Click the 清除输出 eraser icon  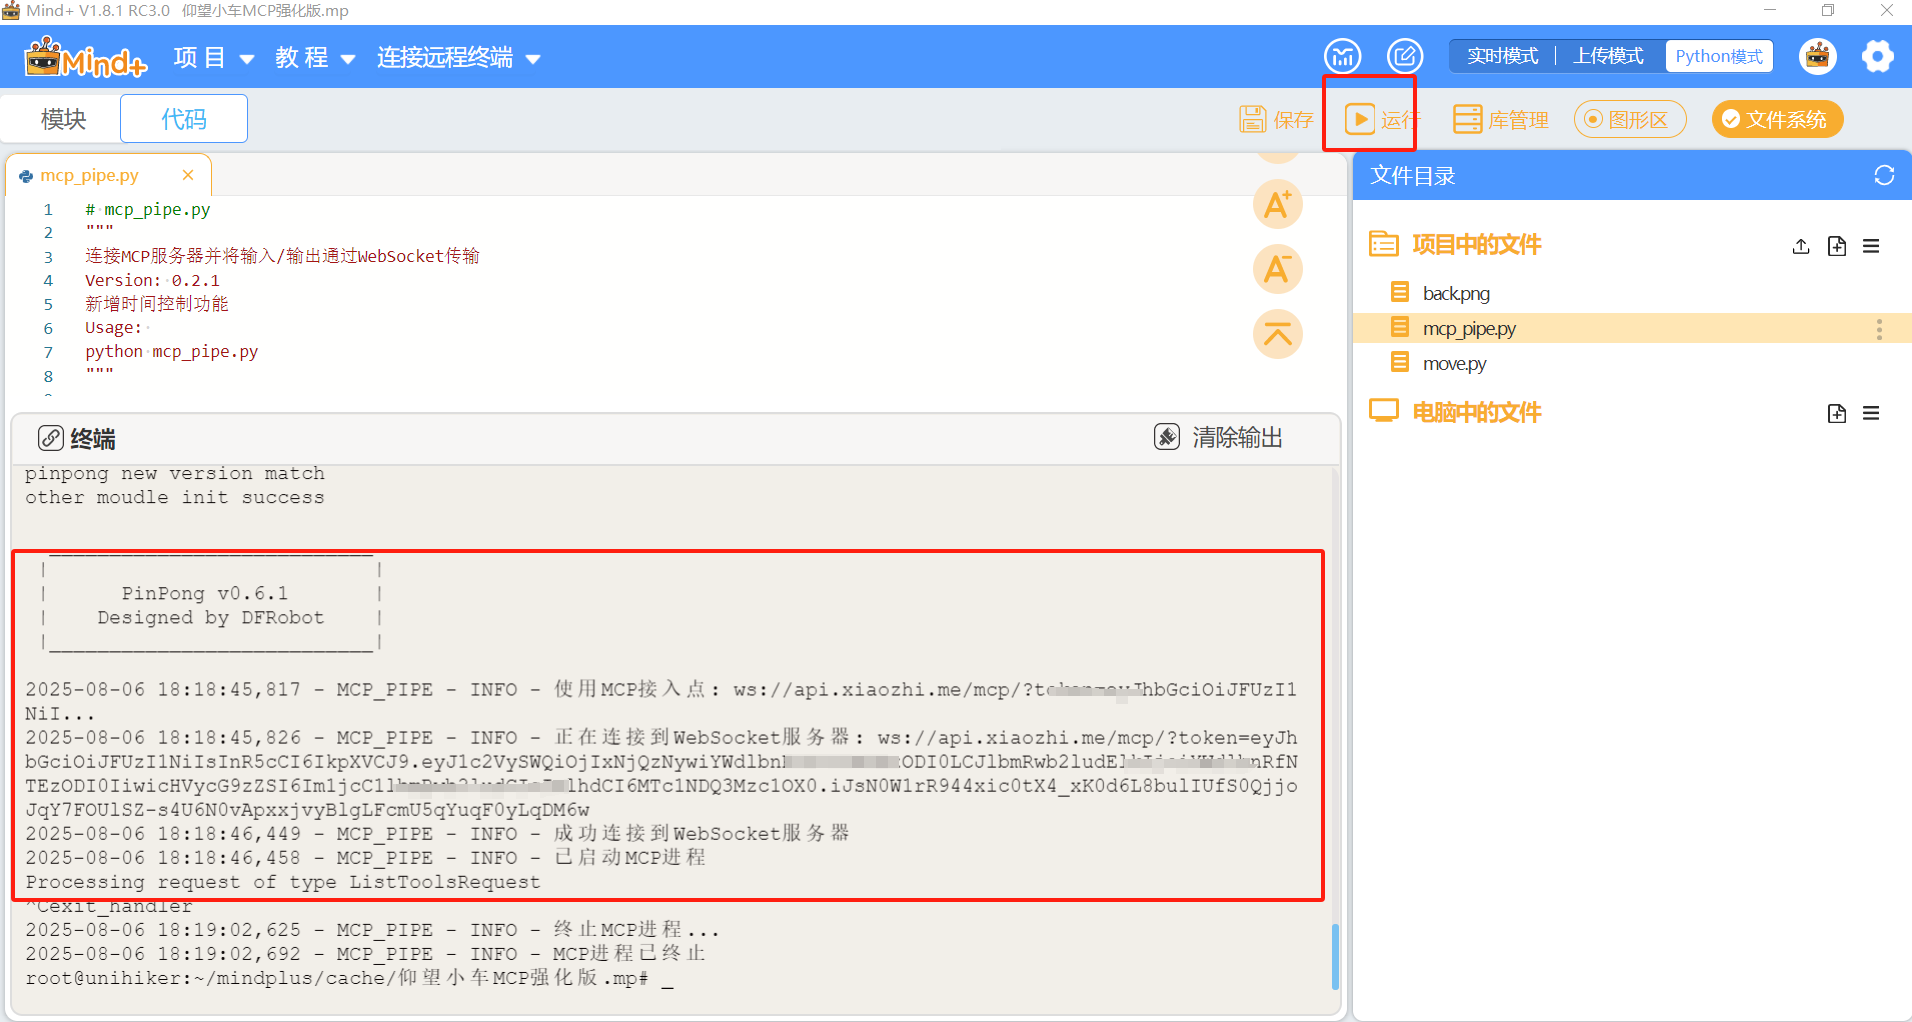(x=1167, y=437)
